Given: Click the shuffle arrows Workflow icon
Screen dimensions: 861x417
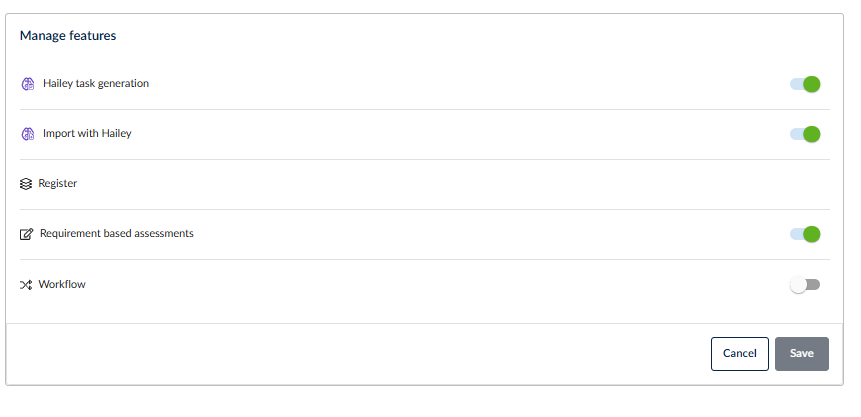Looking at the screenshot, I should pyautogui.click(x=26, y=285).
